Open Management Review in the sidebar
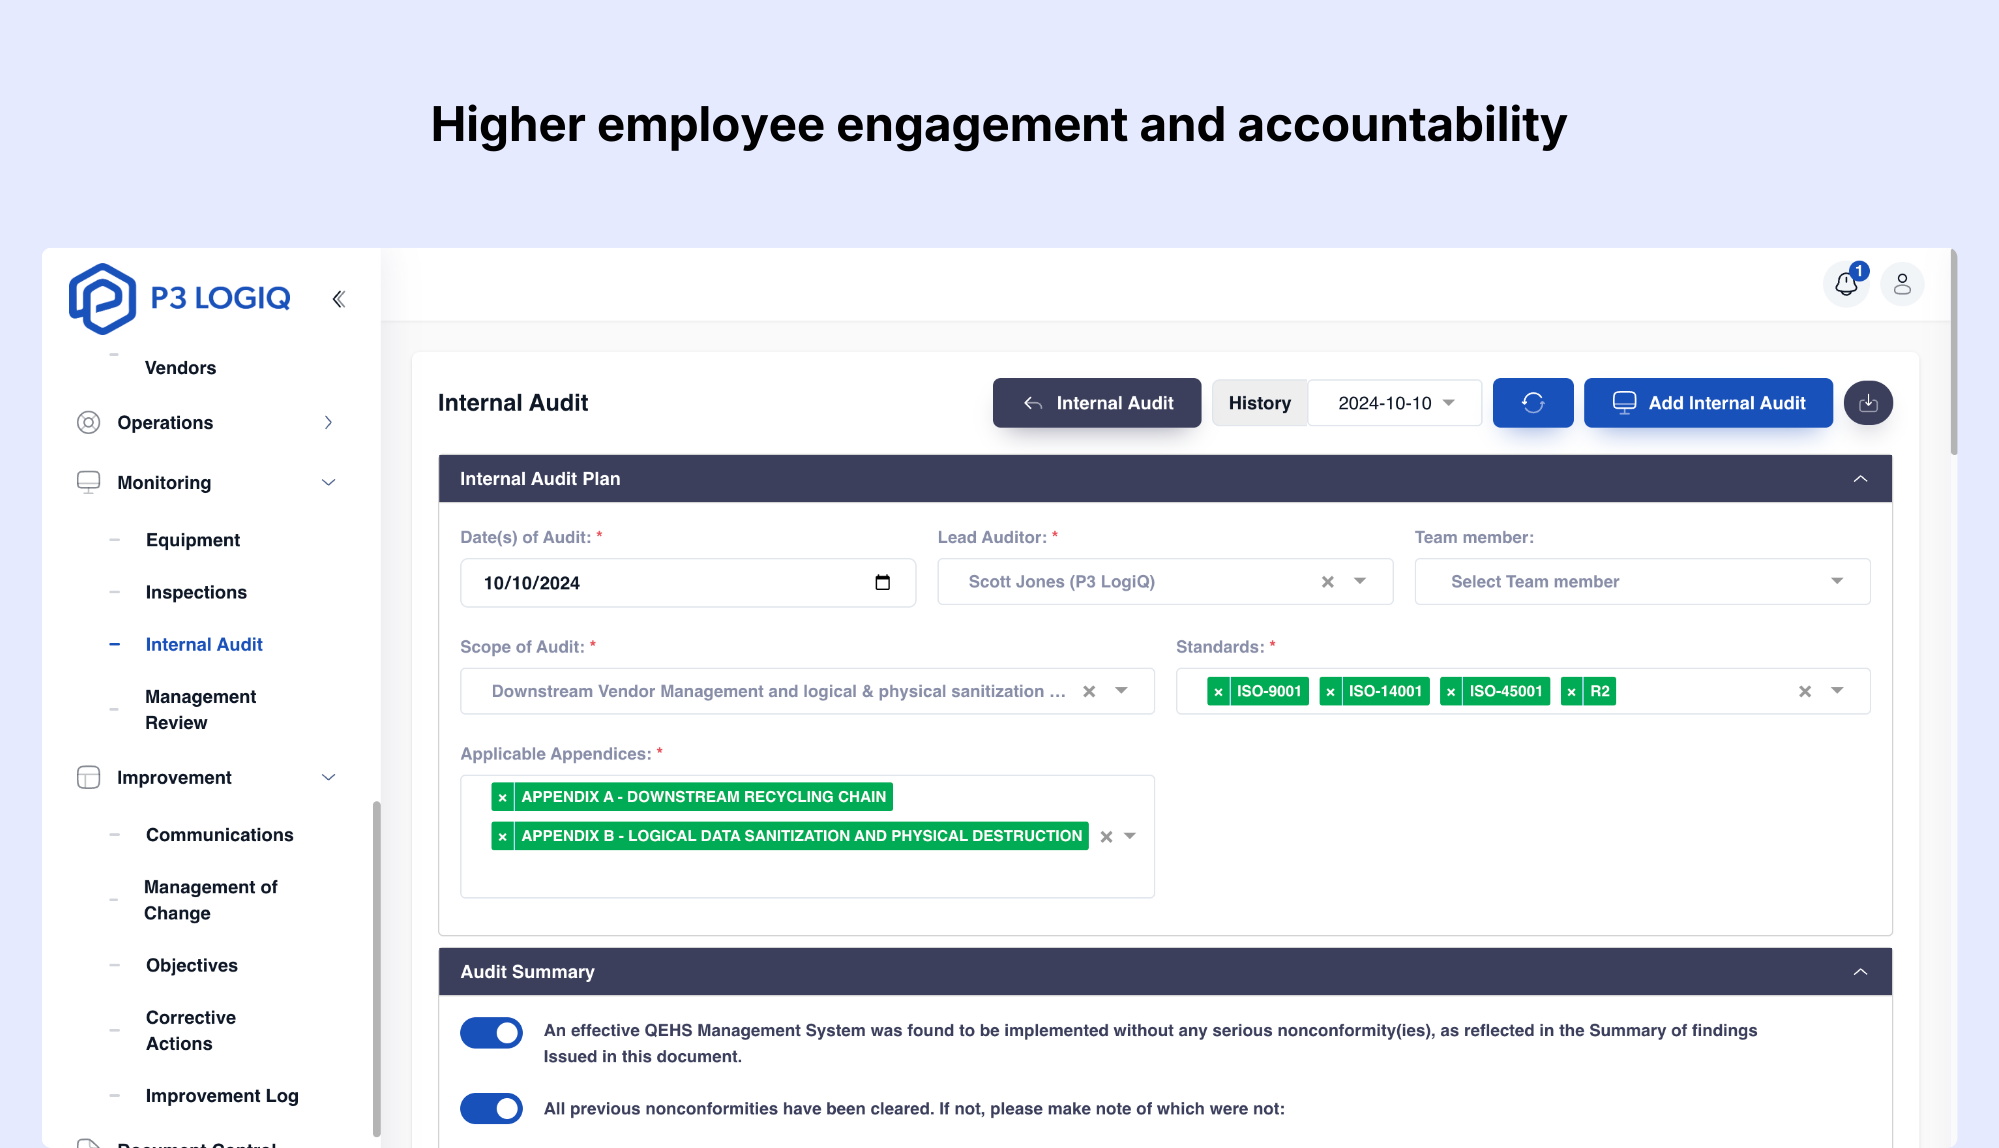1999x1148 pixels. pos(200,710)
